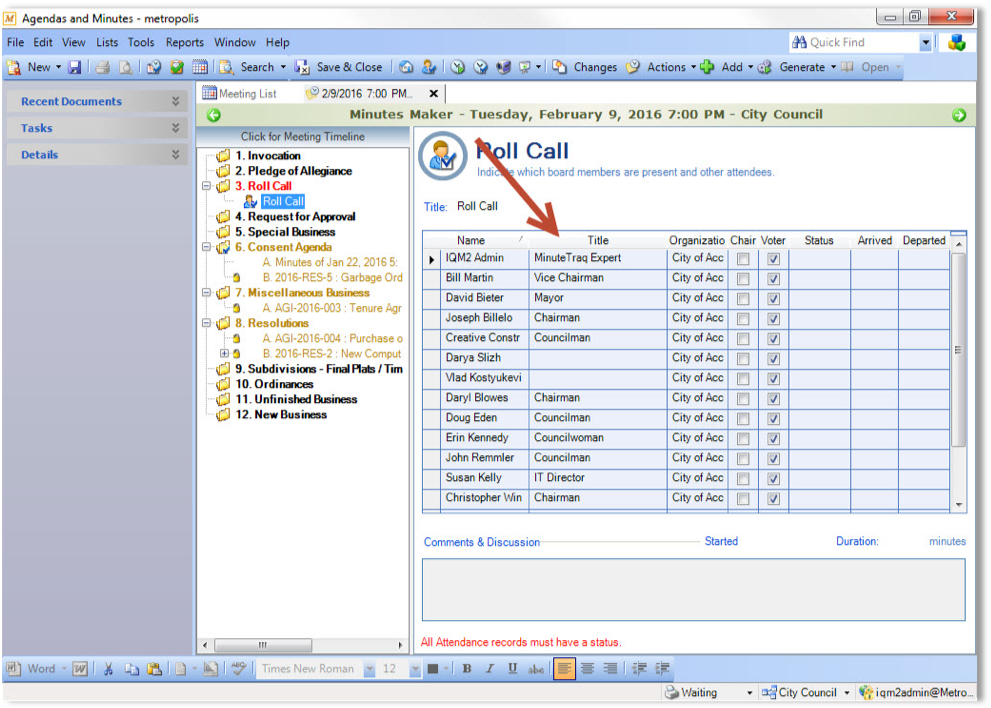Click the calendar icon in toolbar

200,67
